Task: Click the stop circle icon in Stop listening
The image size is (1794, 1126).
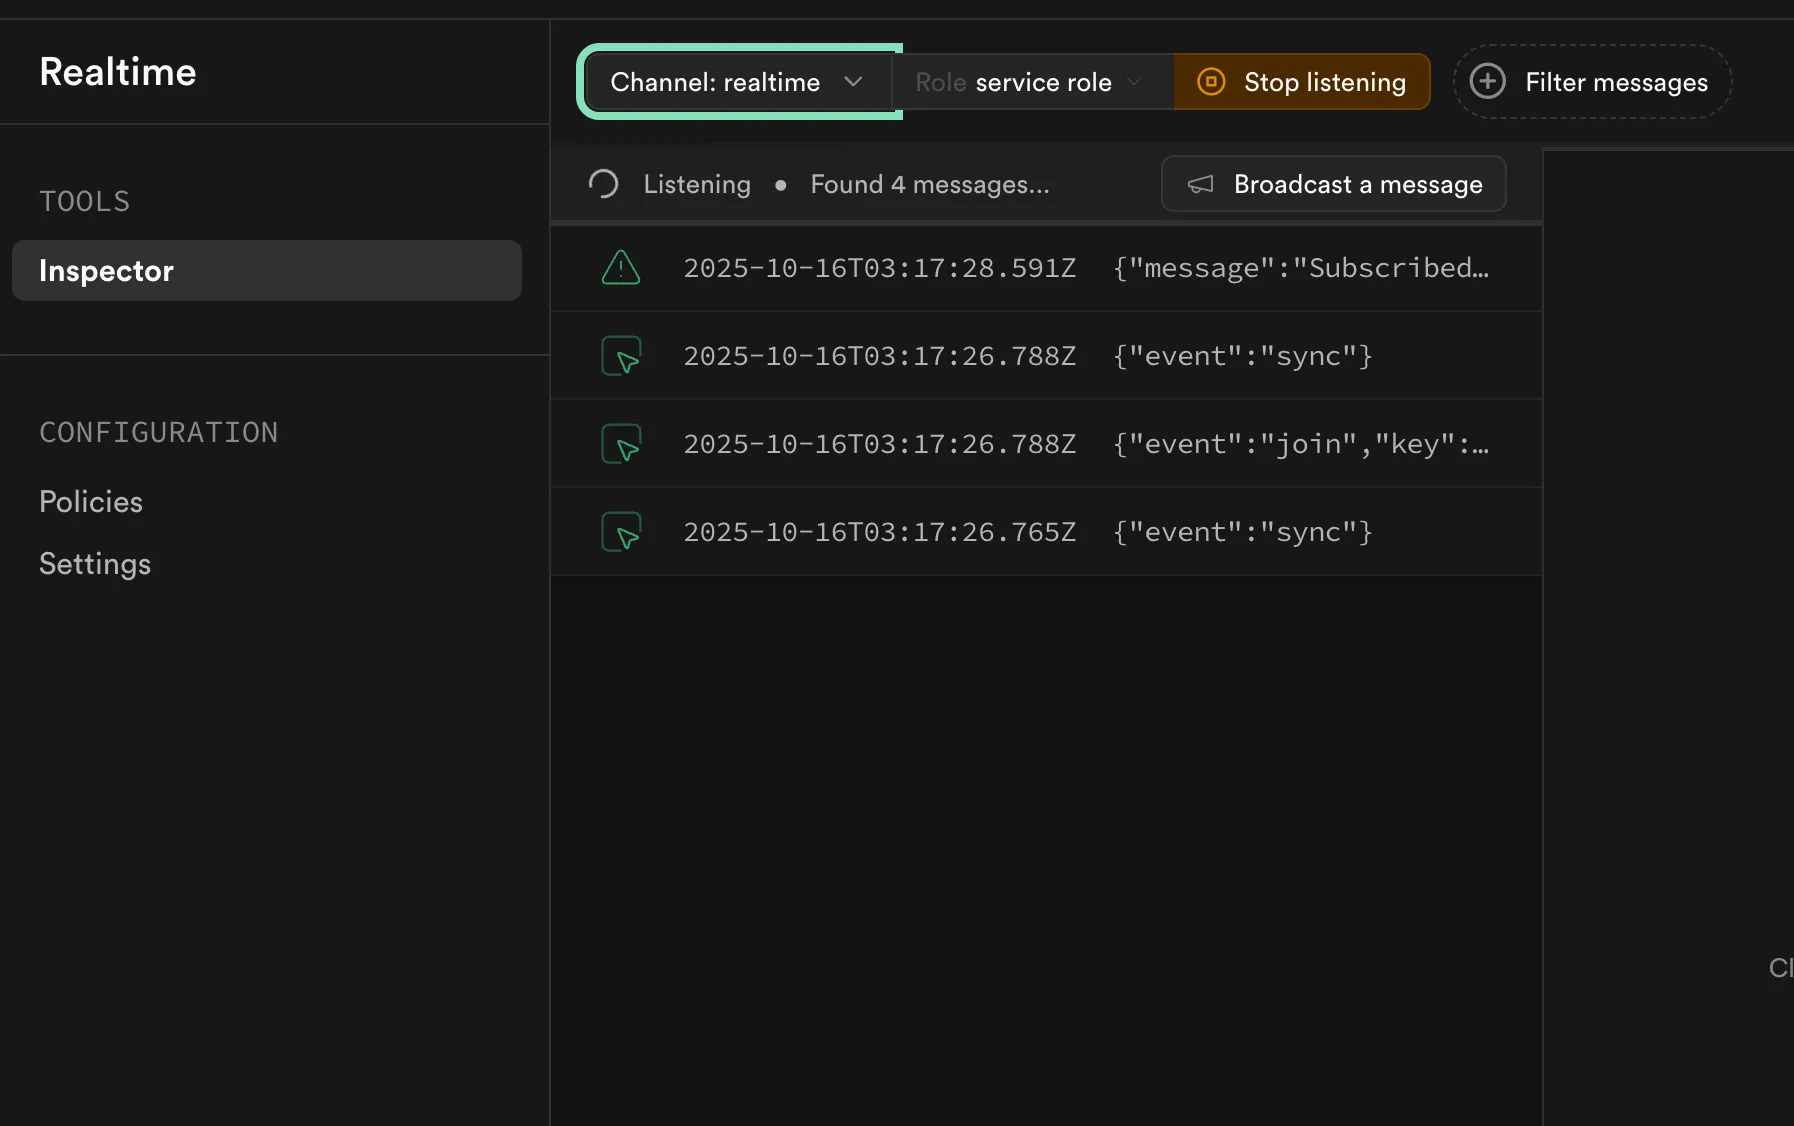Action: pyautogui.click(x=1211, y=82)
